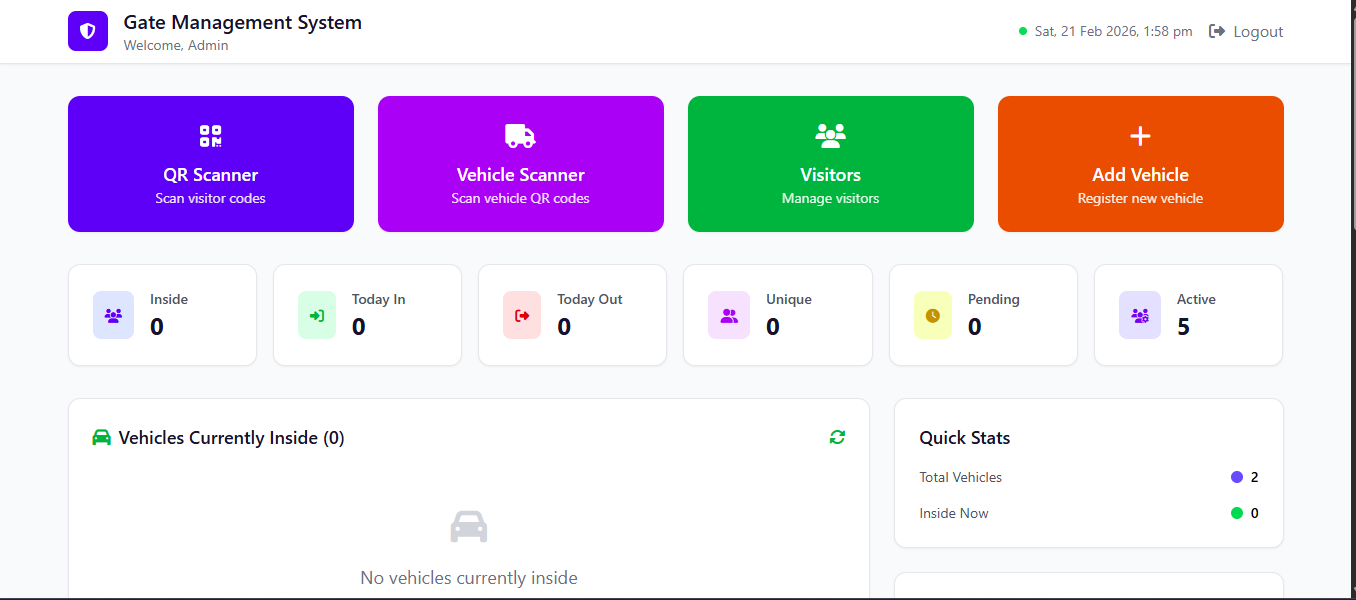Viewport: 1356px width, 600px height.
Task: Click the shield logo in the header
Action: click(x=88, y=31)
